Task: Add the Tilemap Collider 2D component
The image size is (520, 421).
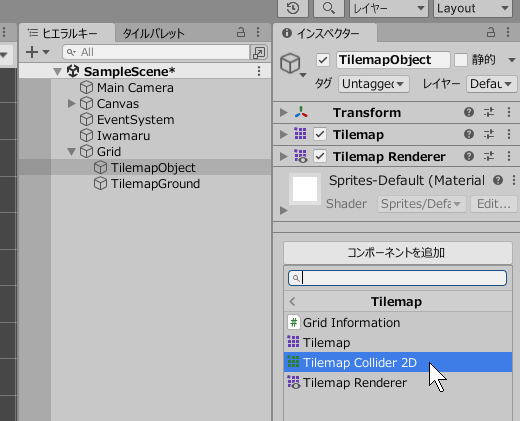Action: (x=398, y=362)
